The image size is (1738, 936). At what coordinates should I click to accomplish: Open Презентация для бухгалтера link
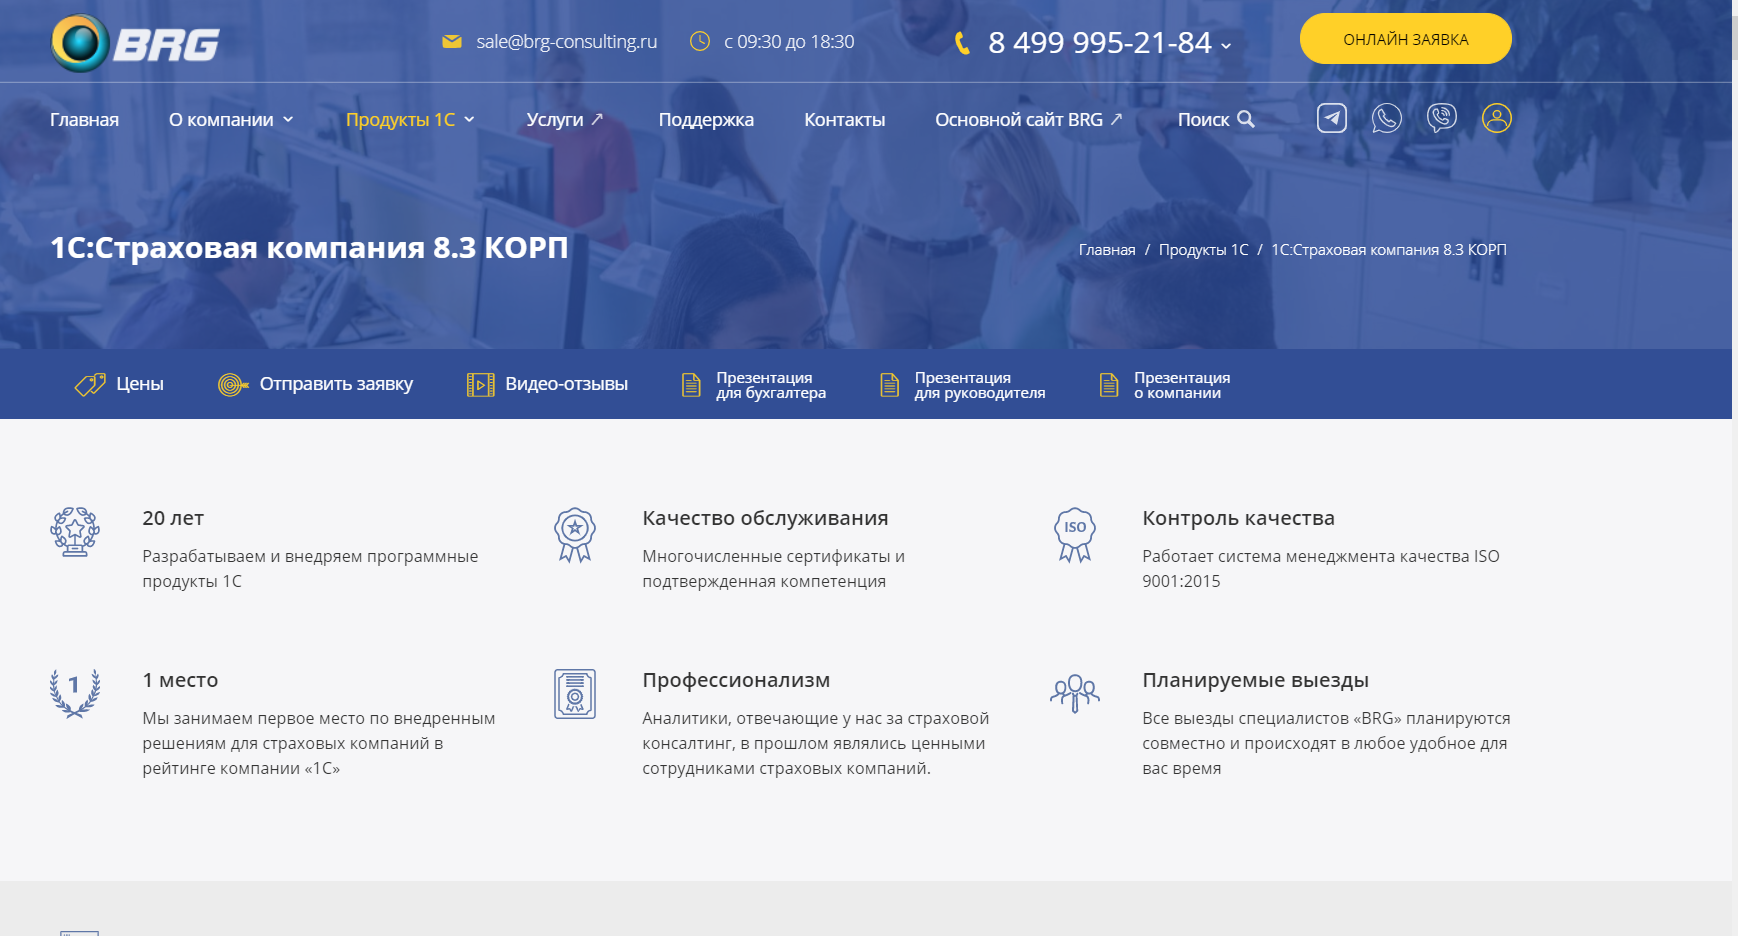click(771, 385)
